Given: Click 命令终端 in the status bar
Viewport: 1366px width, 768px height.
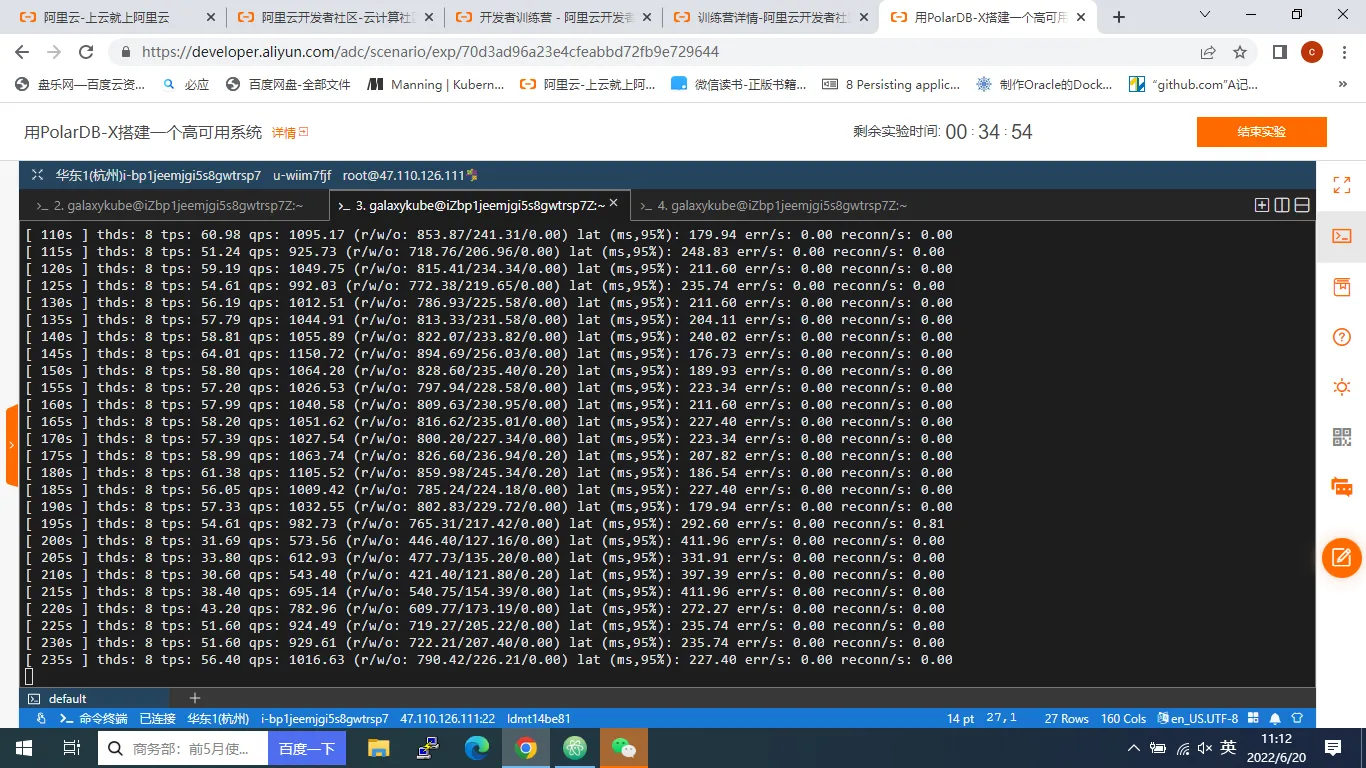Looking at the screenshot, I should point(94,718).
